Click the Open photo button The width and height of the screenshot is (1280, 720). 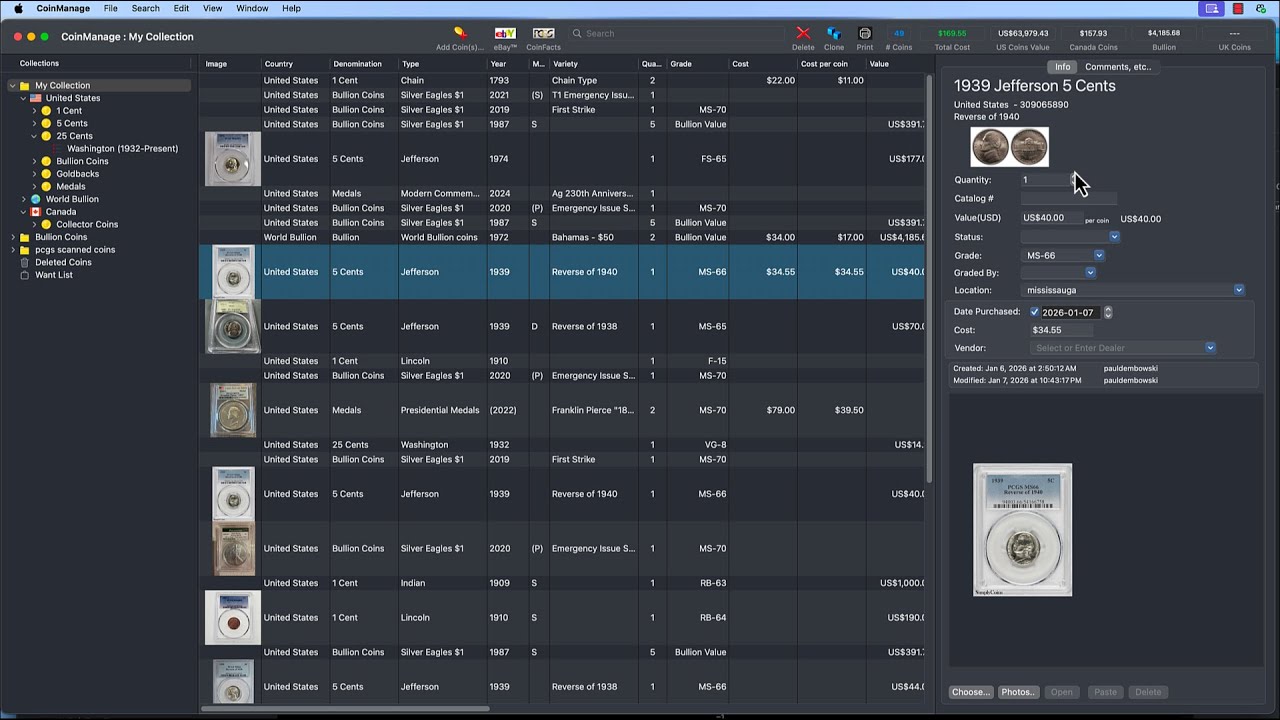[x=1062, y=692]
